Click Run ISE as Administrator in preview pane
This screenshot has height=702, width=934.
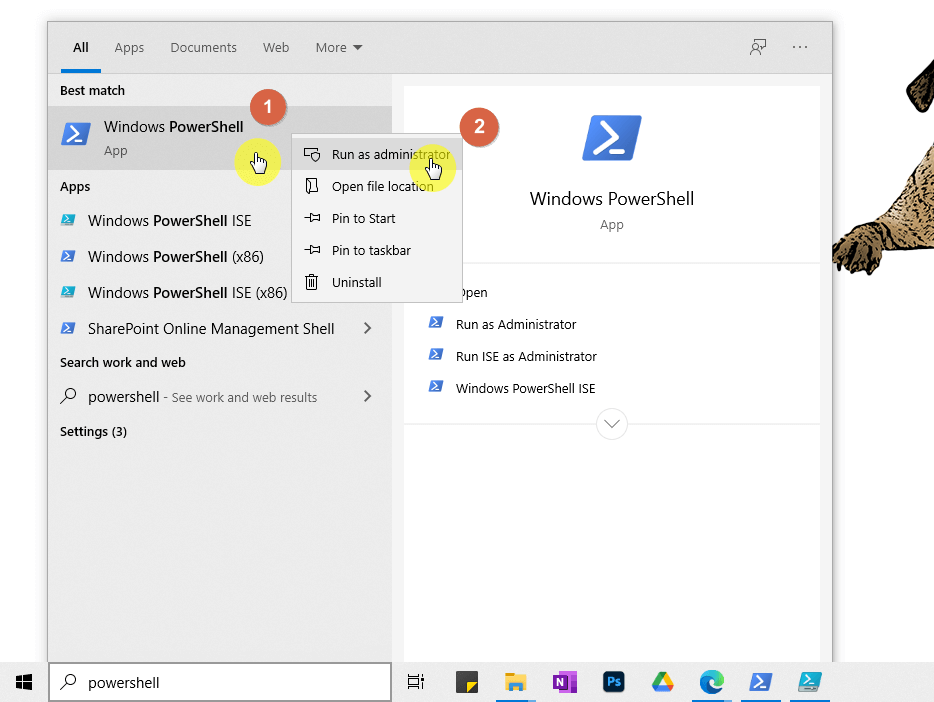point(526,357)
